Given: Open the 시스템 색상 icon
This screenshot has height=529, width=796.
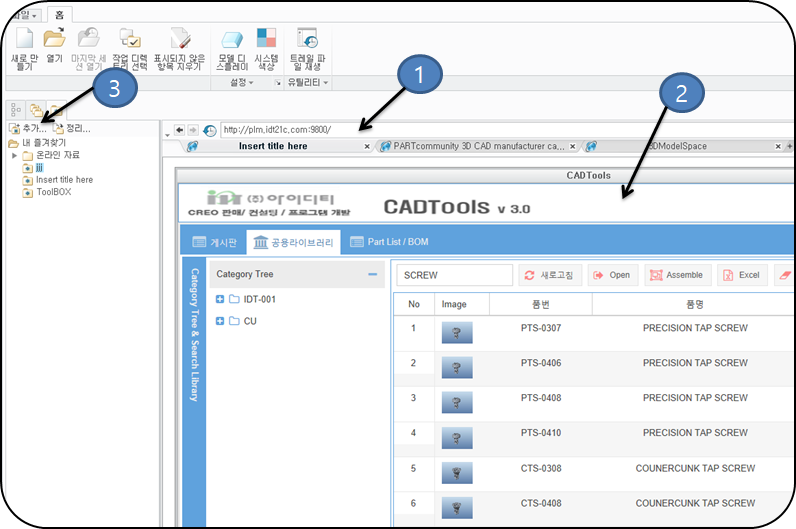Looking at the screenshot, I should point(266,38).
